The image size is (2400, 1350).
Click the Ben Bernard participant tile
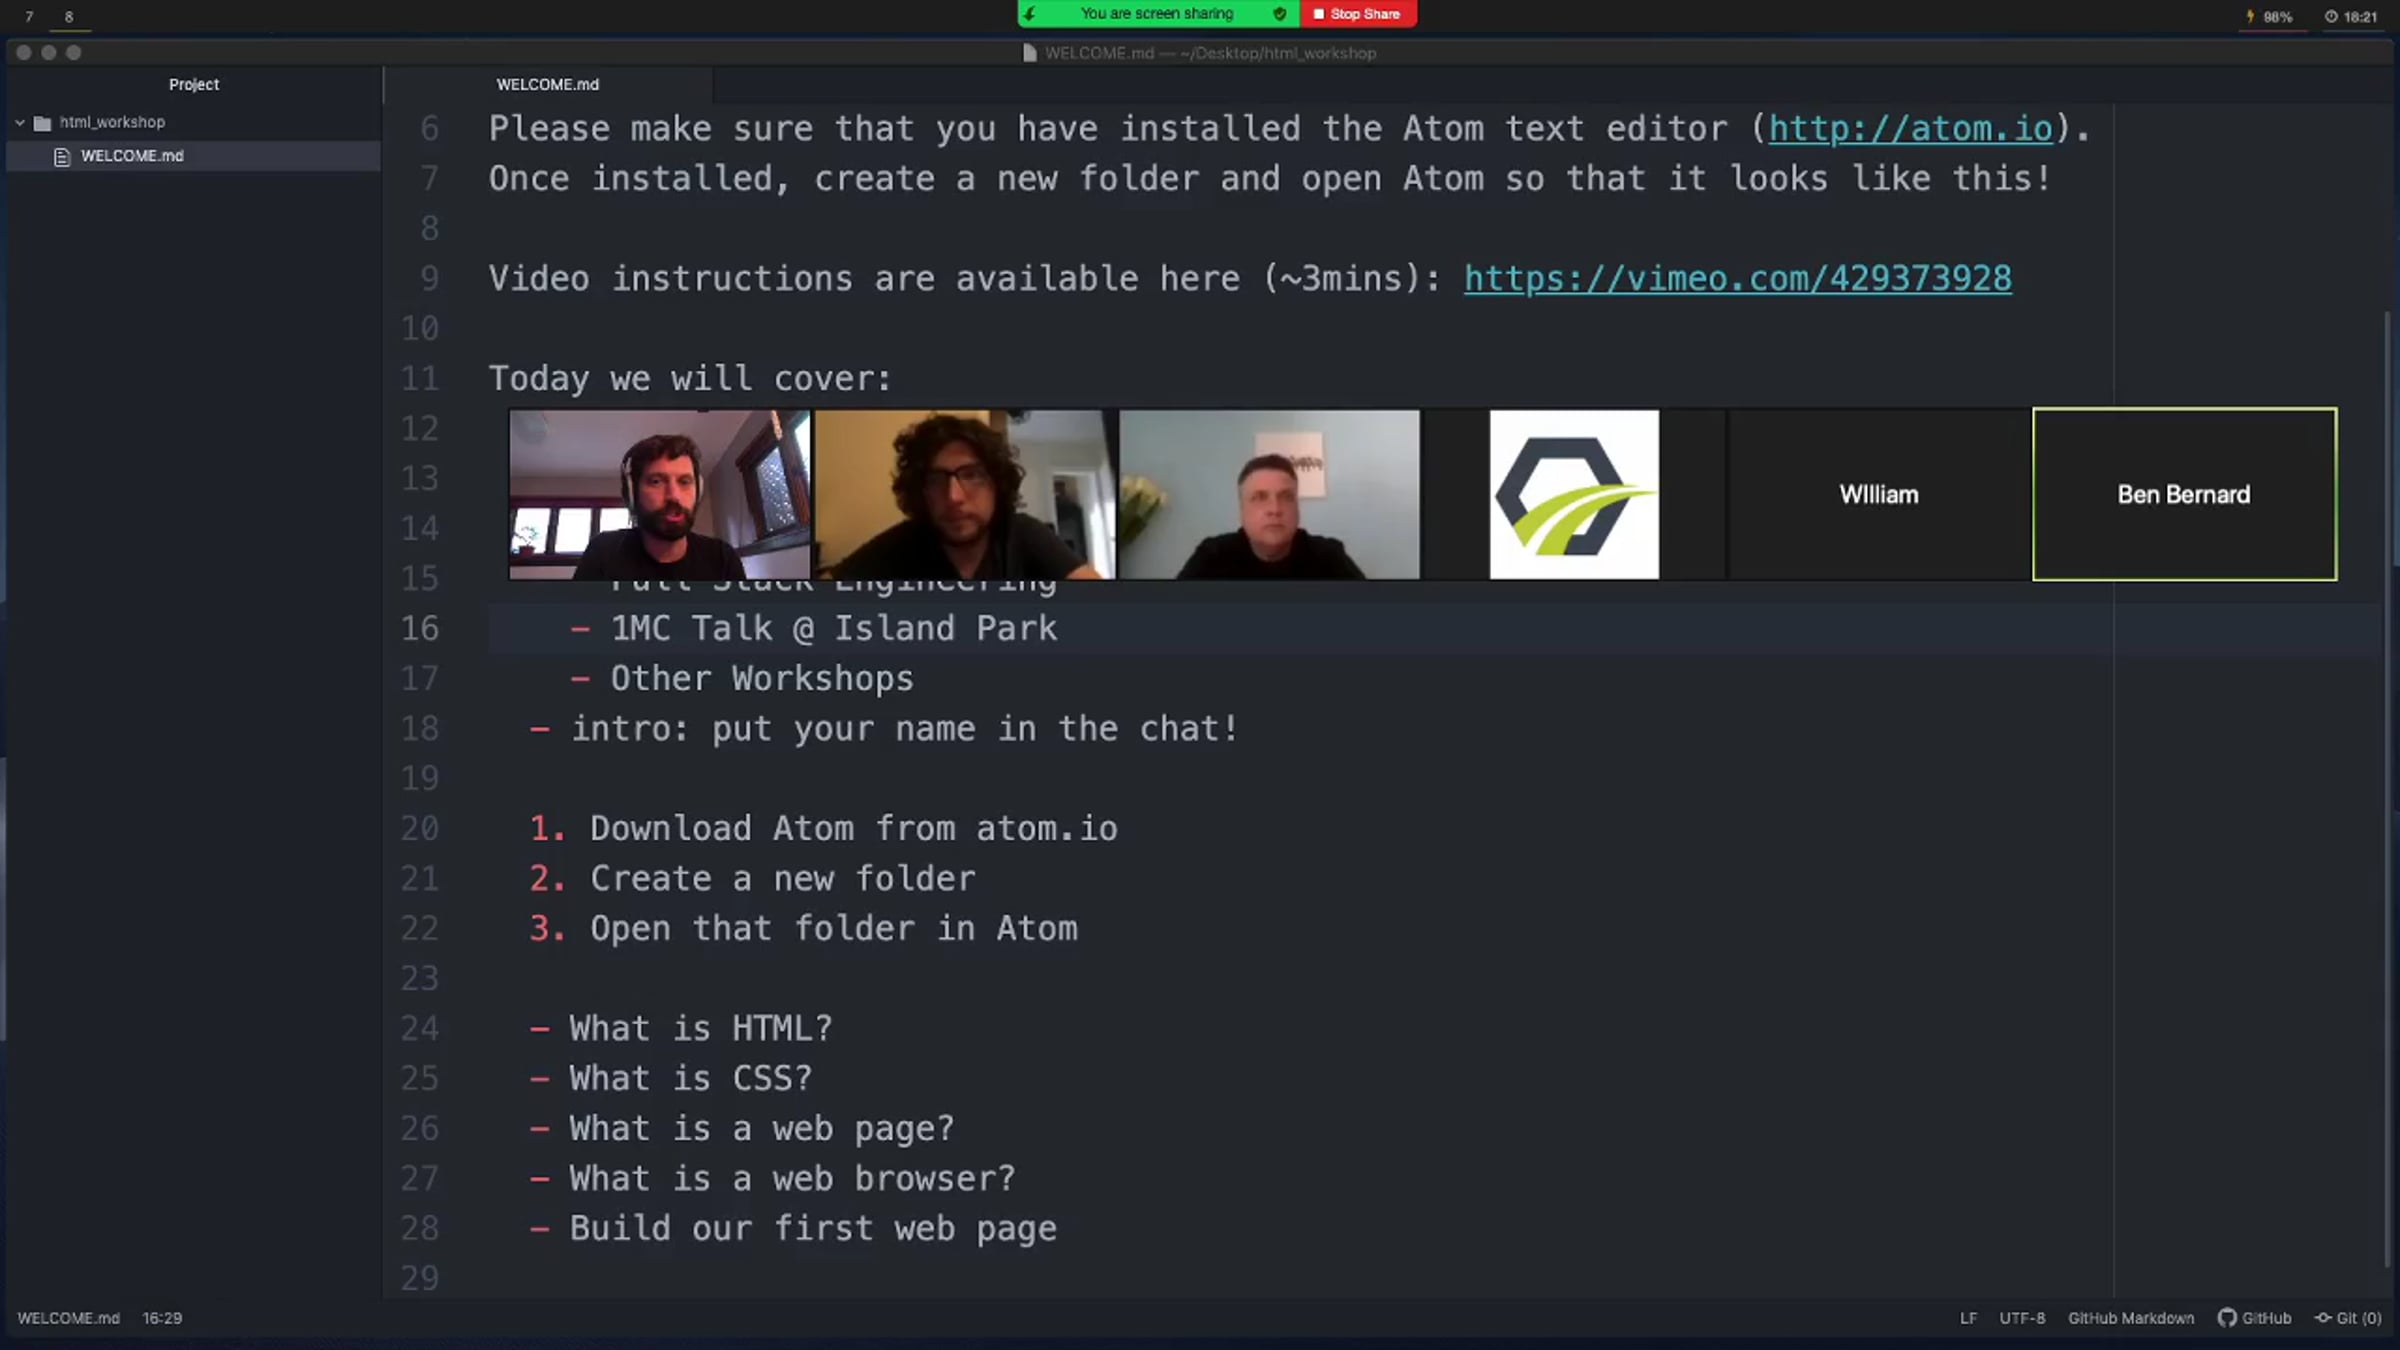pos(2185,494)
